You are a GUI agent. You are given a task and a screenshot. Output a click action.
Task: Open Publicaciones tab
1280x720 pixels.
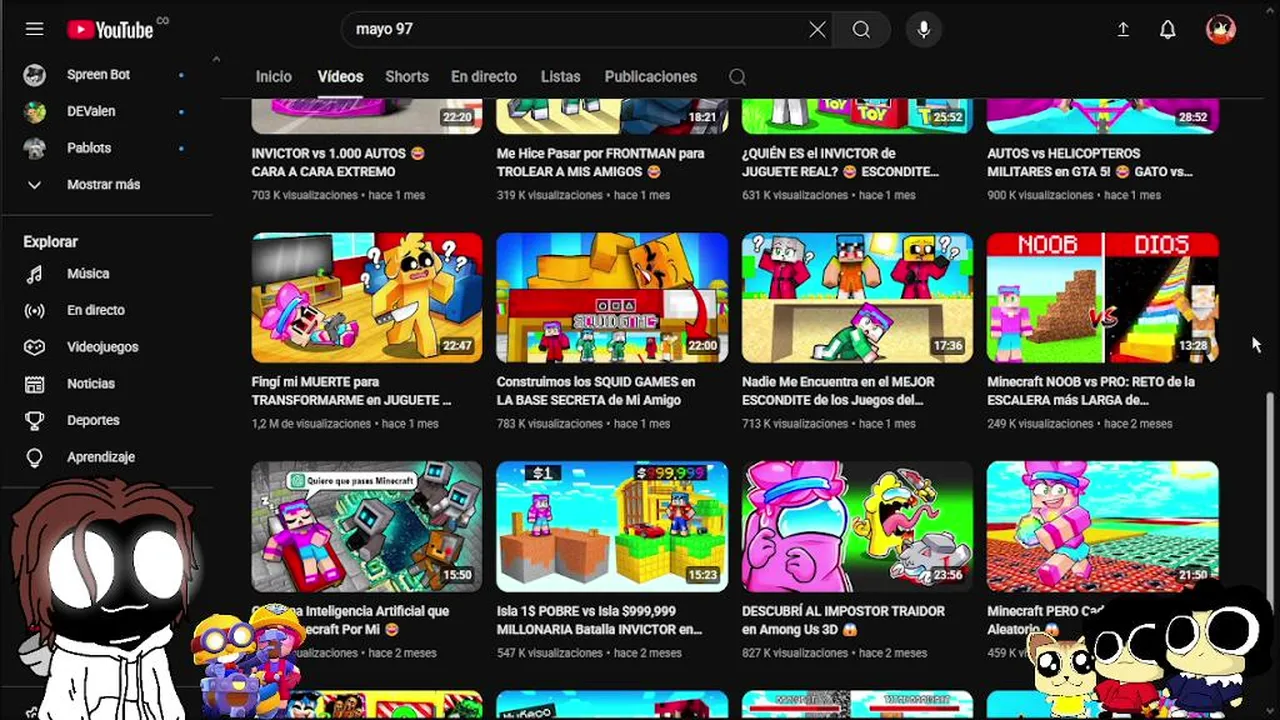pyautogui.click(x=651, y=77)
